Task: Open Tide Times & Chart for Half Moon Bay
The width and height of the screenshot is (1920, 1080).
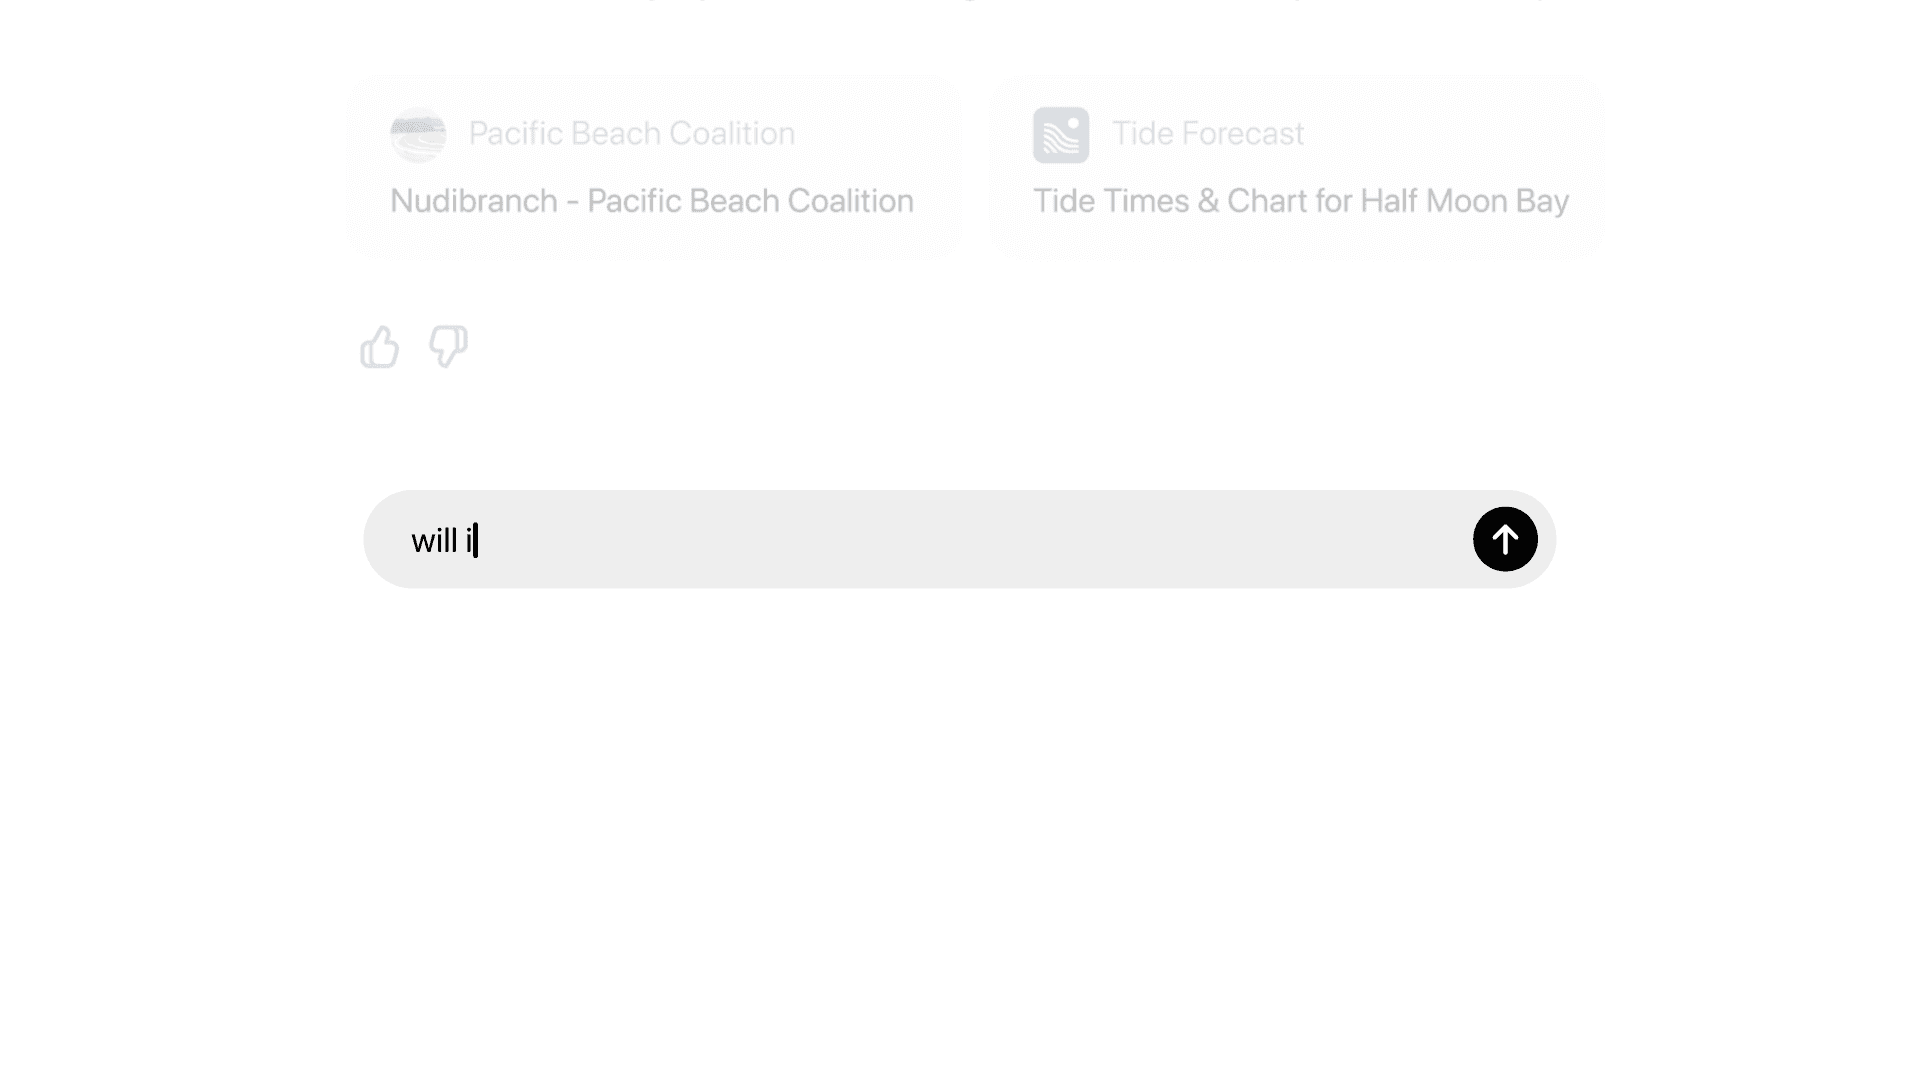Action: tap(1301, 201)
